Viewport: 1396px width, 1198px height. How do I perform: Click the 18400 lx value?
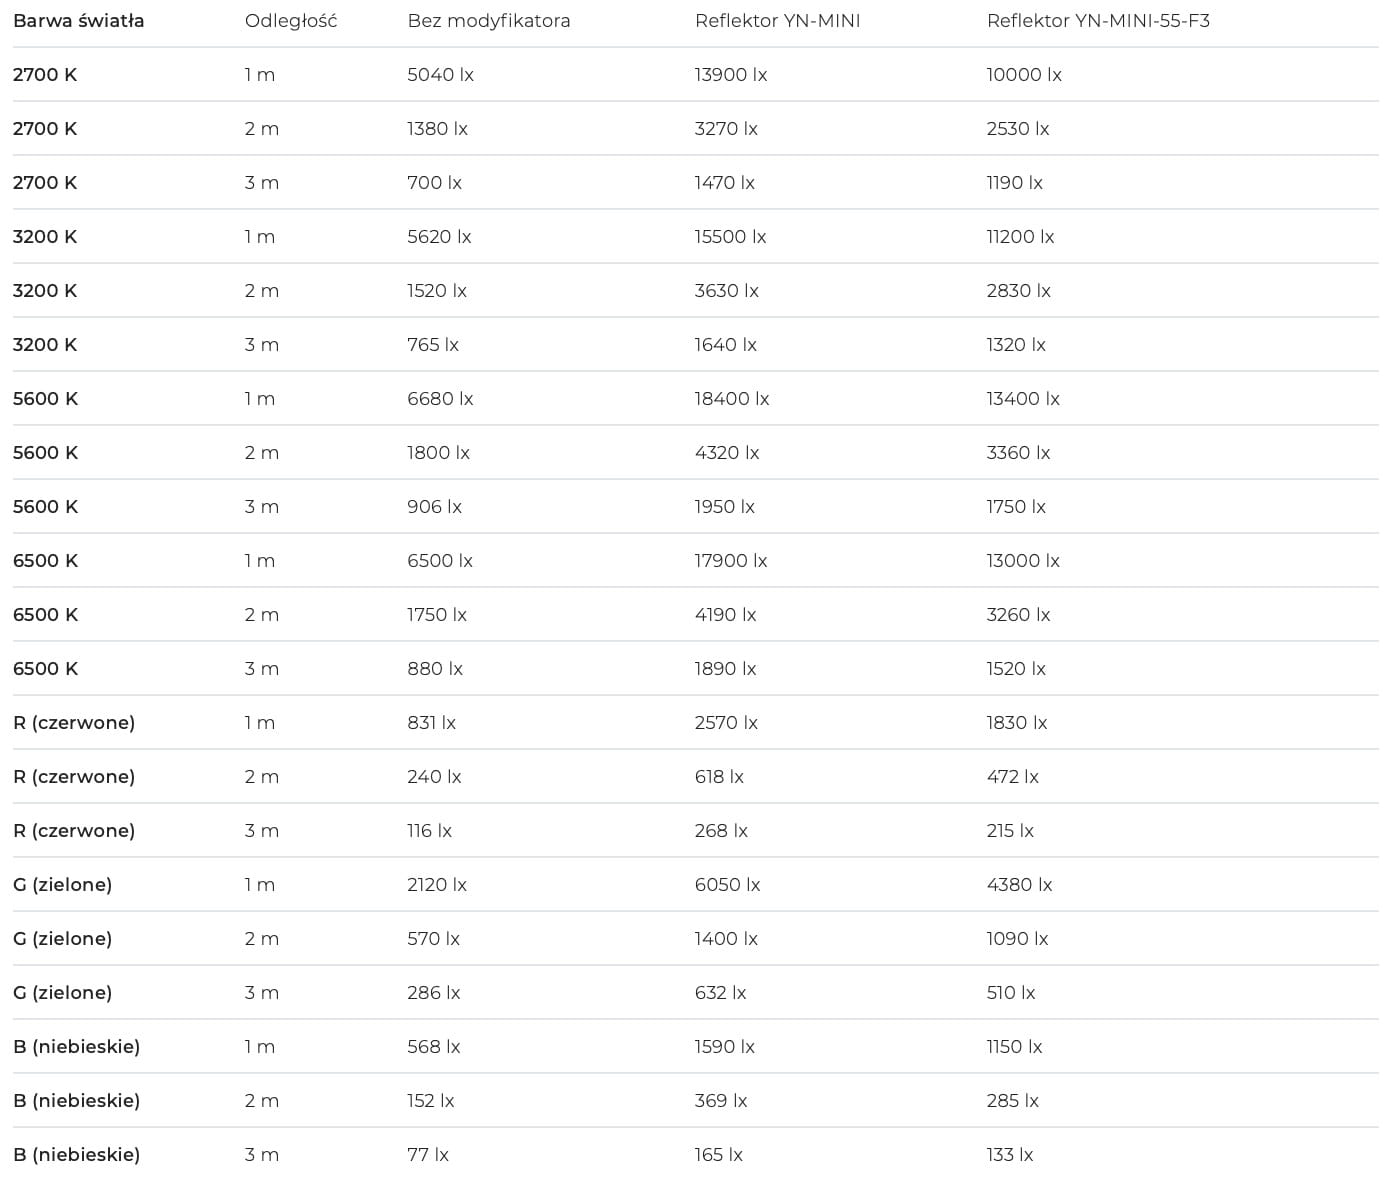point(732,399)
